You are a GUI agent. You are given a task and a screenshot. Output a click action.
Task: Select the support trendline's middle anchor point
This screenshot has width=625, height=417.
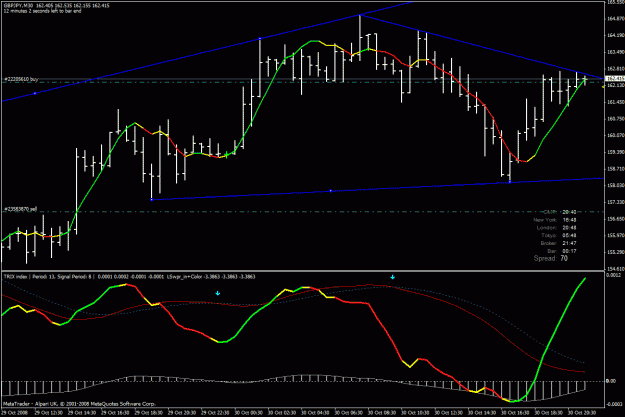click(330, 191)
